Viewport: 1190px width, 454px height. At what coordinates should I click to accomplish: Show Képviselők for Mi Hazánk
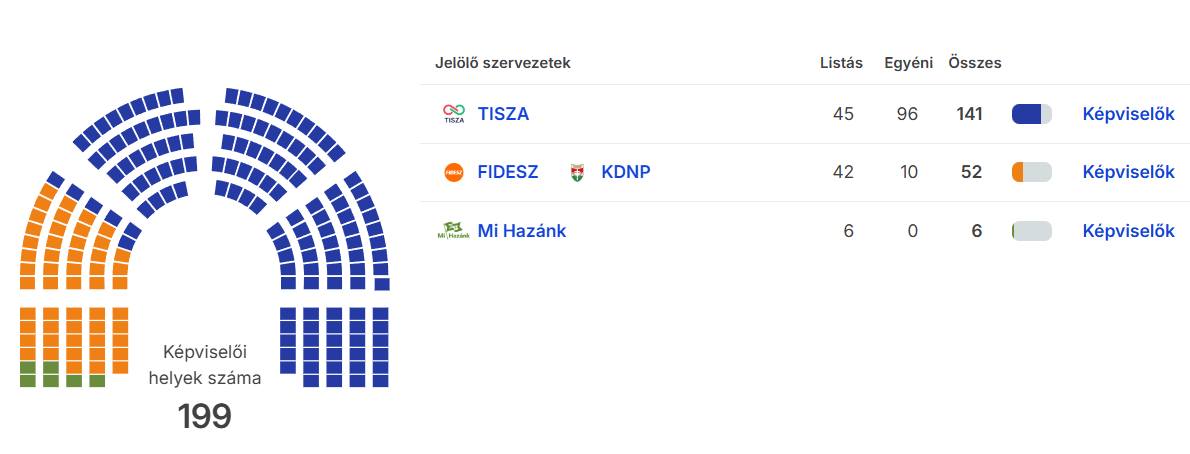(1128, 231)
